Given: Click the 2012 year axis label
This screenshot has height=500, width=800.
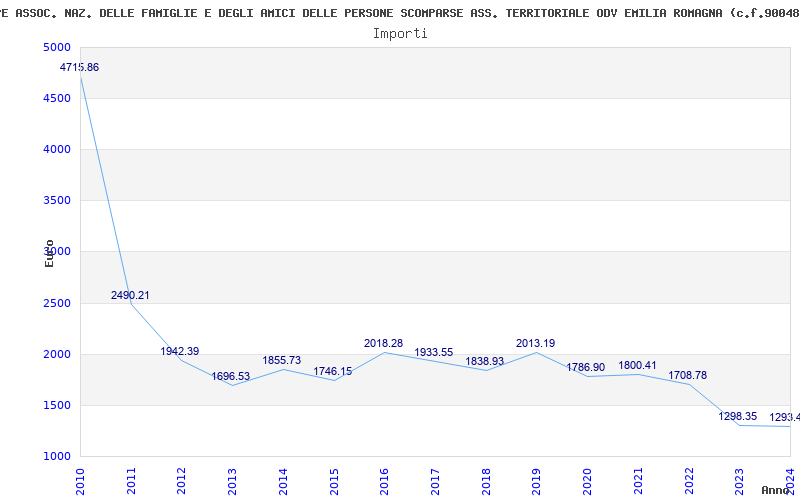Looking at the screenshot, I should point(182,478).
